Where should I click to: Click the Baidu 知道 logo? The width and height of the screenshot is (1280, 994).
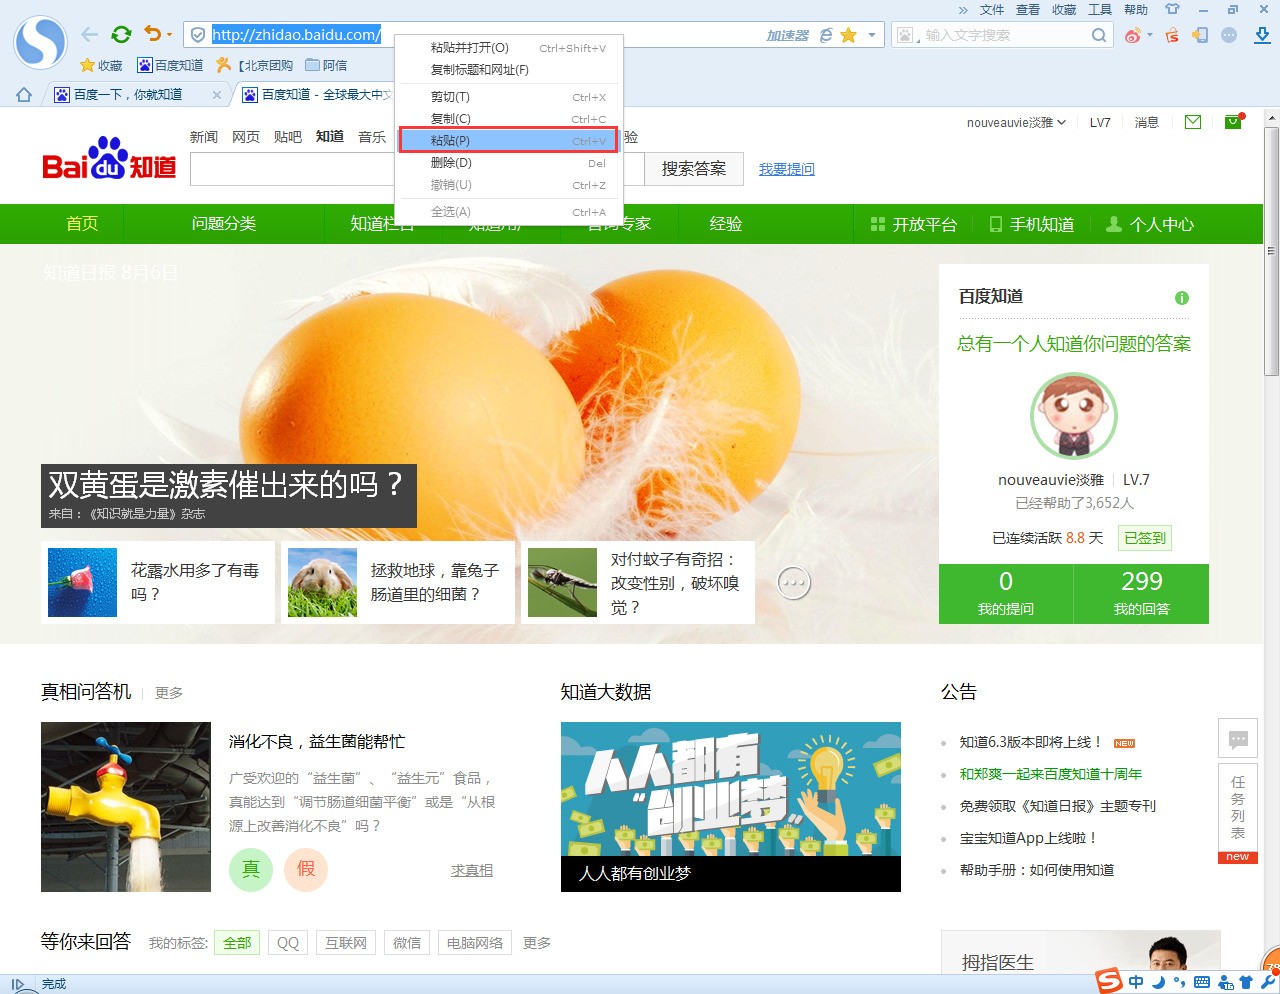[109, 160]
